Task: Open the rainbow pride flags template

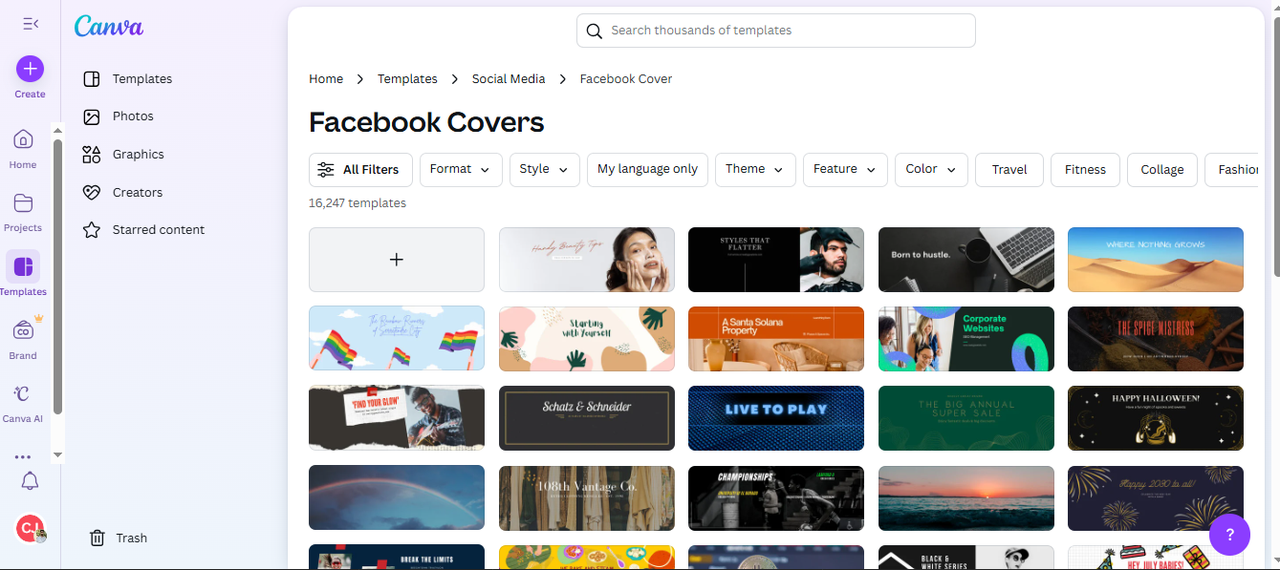Action: pos(397,339)
